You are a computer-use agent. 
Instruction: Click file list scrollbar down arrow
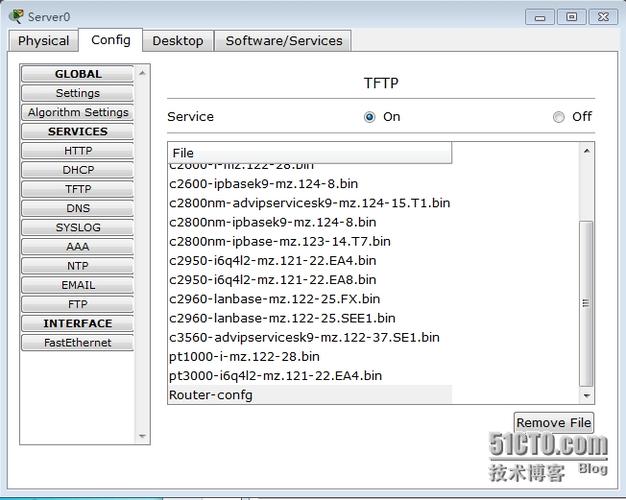pos(586,396)
